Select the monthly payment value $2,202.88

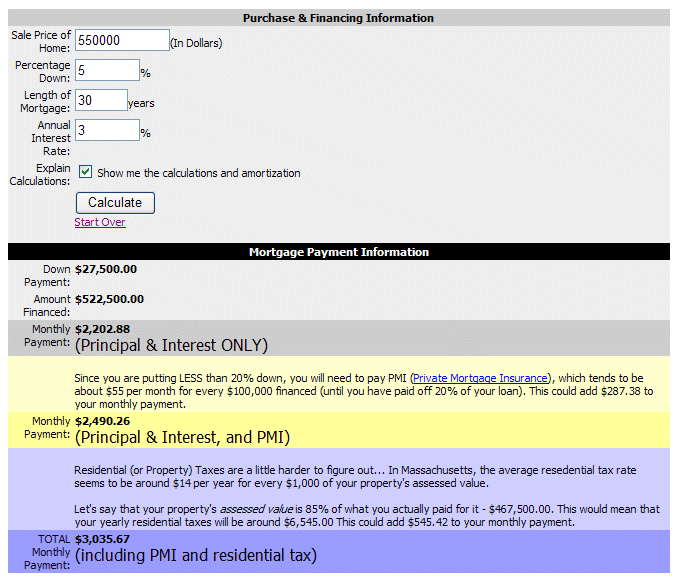coord(102,330)
